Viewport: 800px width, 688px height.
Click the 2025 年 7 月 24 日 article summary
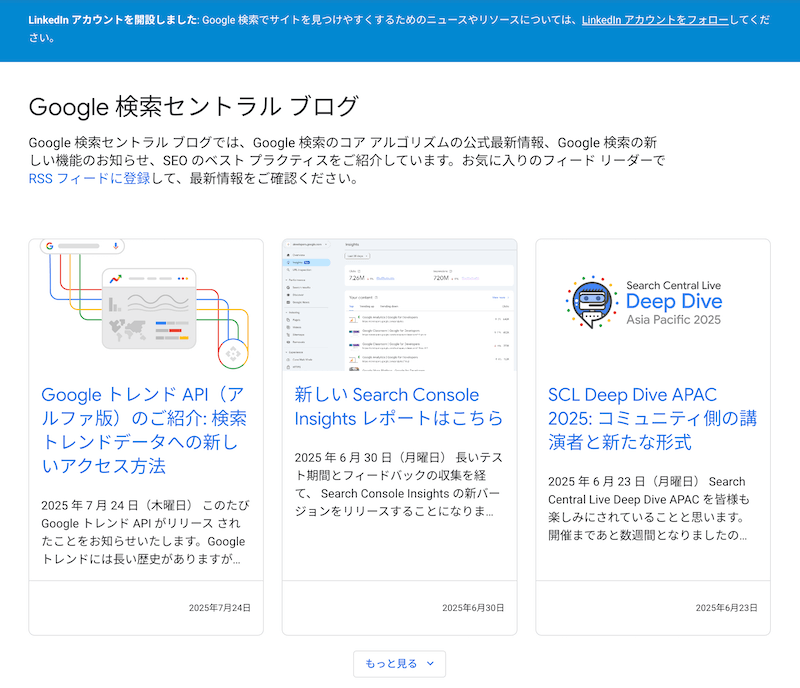(x=145, y=532)
